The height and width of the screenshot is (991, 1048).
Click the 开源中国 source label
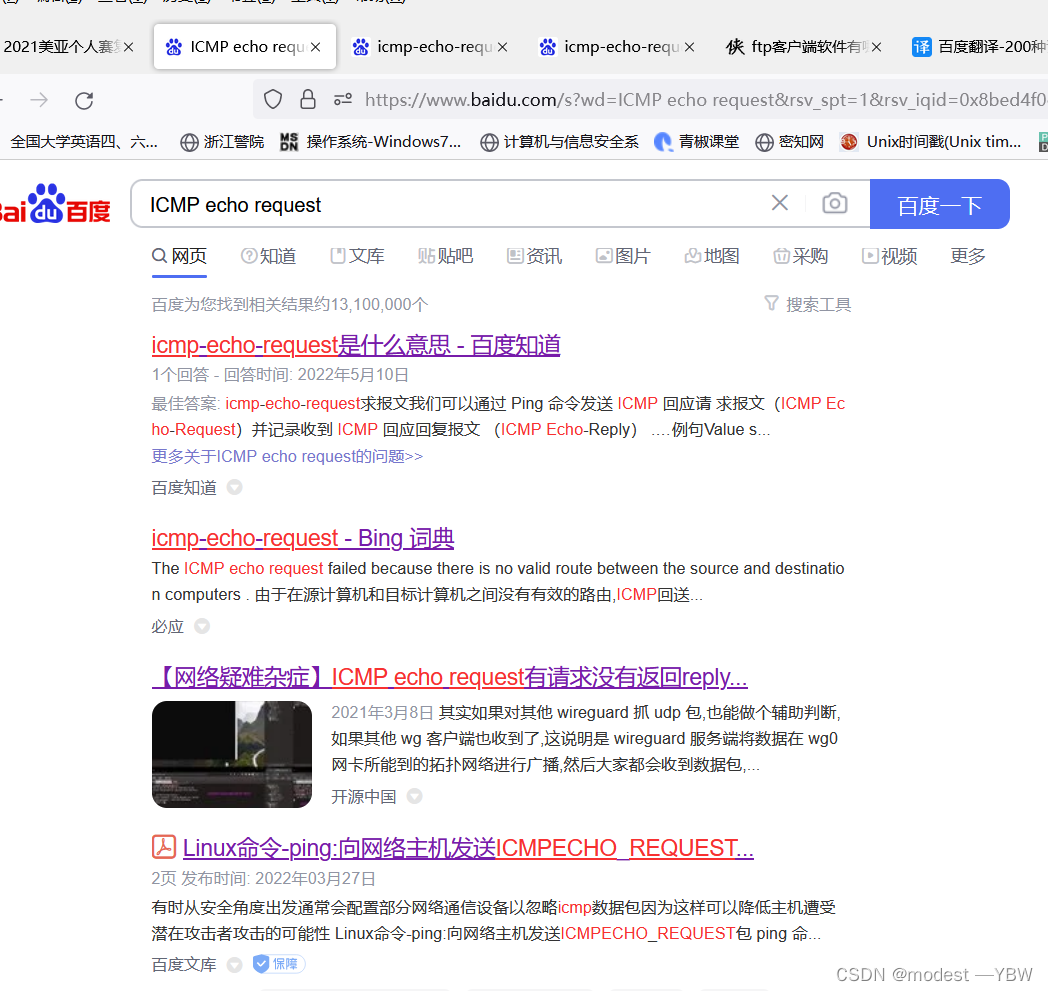click(x=364, y=796)
